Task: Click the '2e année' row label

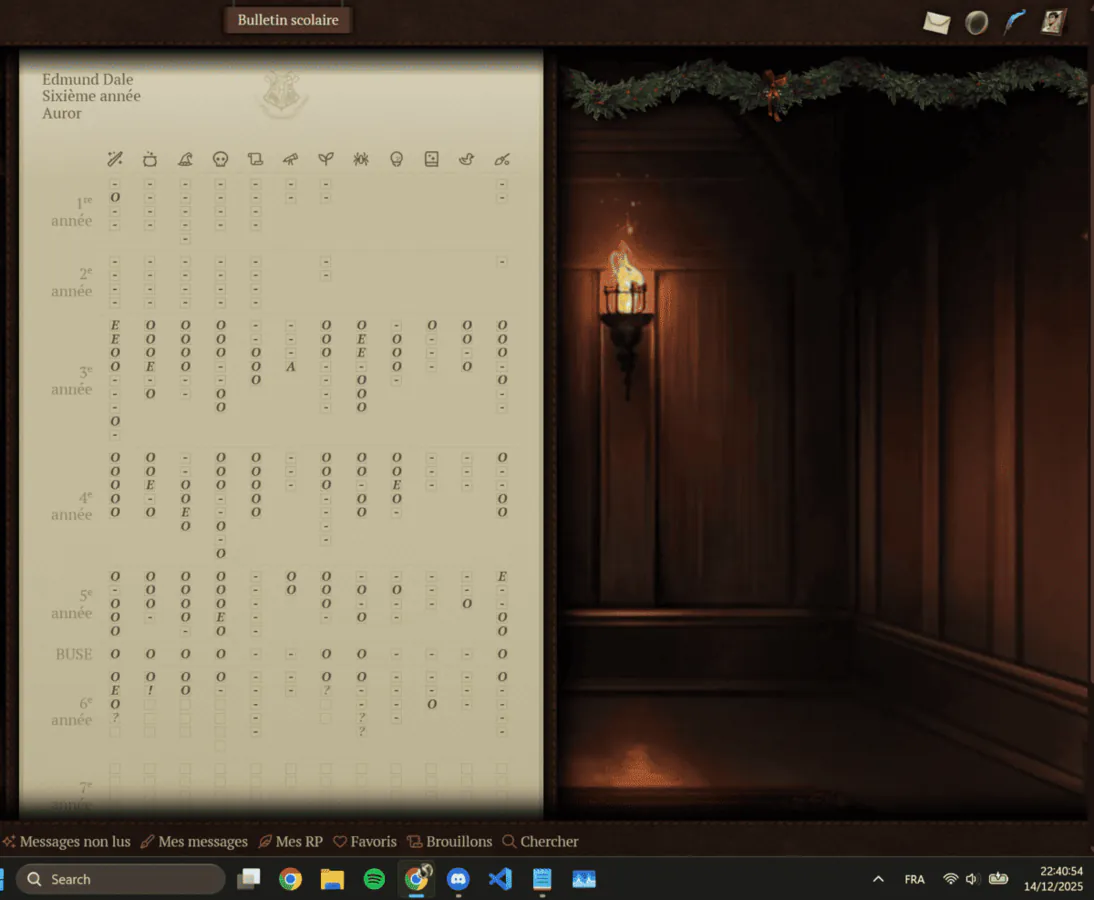Action: [x=72, y=282]
